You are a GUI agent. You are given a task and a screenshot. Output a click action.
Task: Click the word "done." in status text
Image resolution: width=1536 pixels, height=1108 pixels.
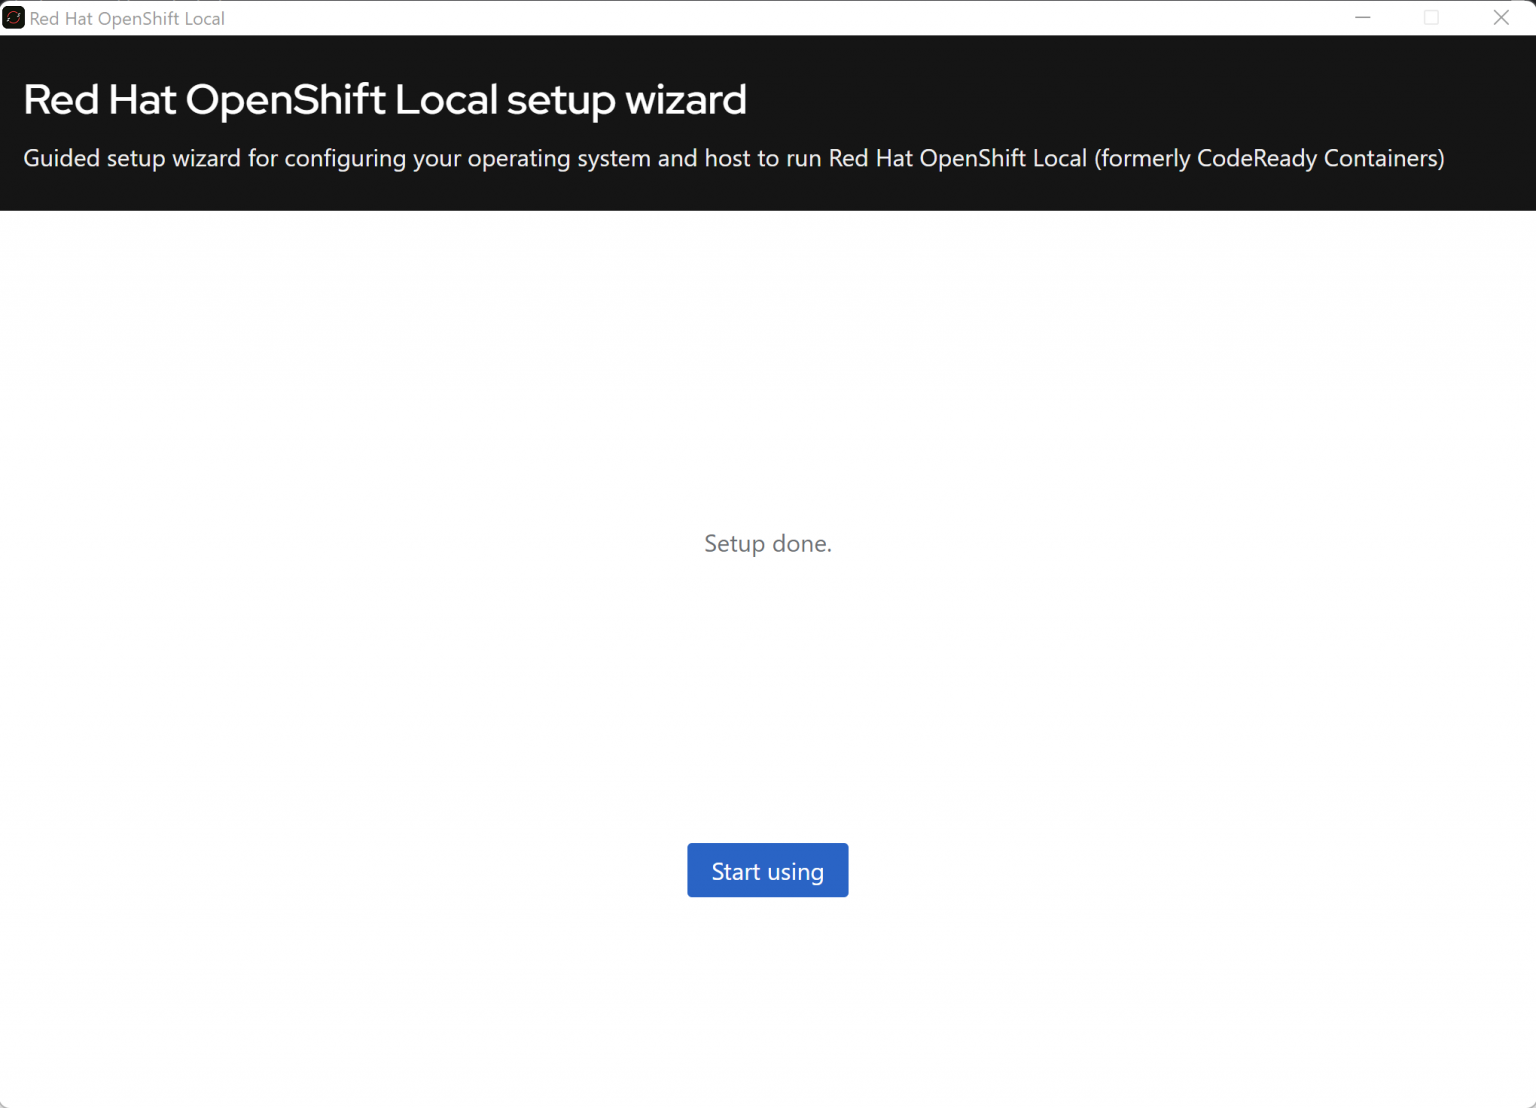pyautogui.click(x=801, y=544)
